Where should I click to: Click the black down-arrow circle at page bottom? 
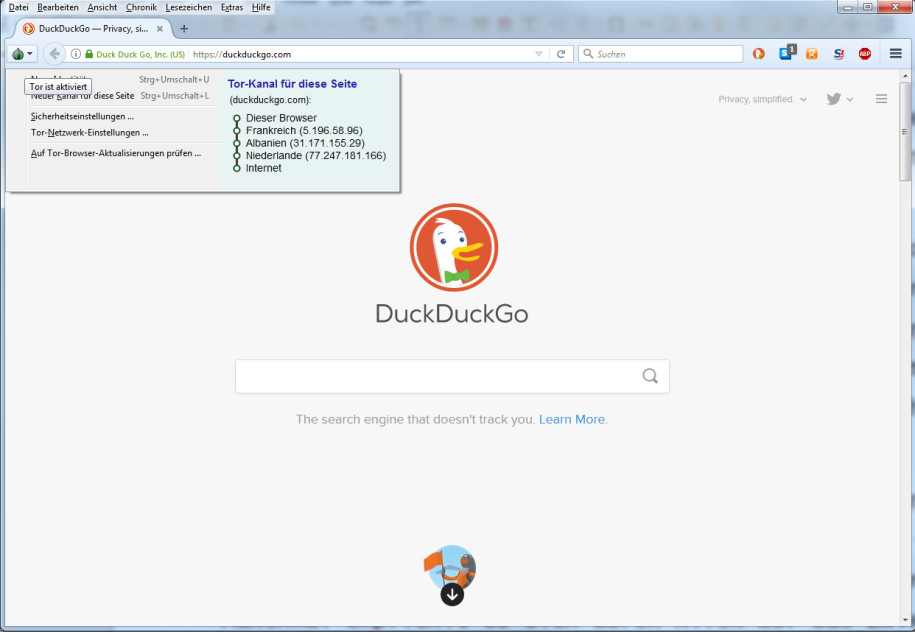(452, 595)
